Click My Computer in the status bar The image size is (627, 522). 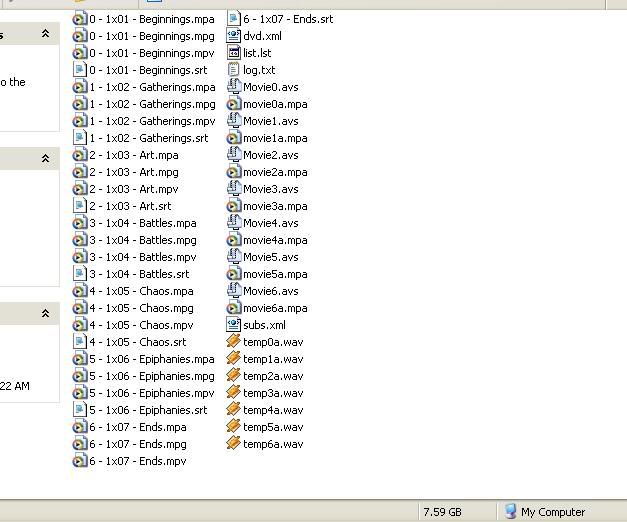point(545,512)
